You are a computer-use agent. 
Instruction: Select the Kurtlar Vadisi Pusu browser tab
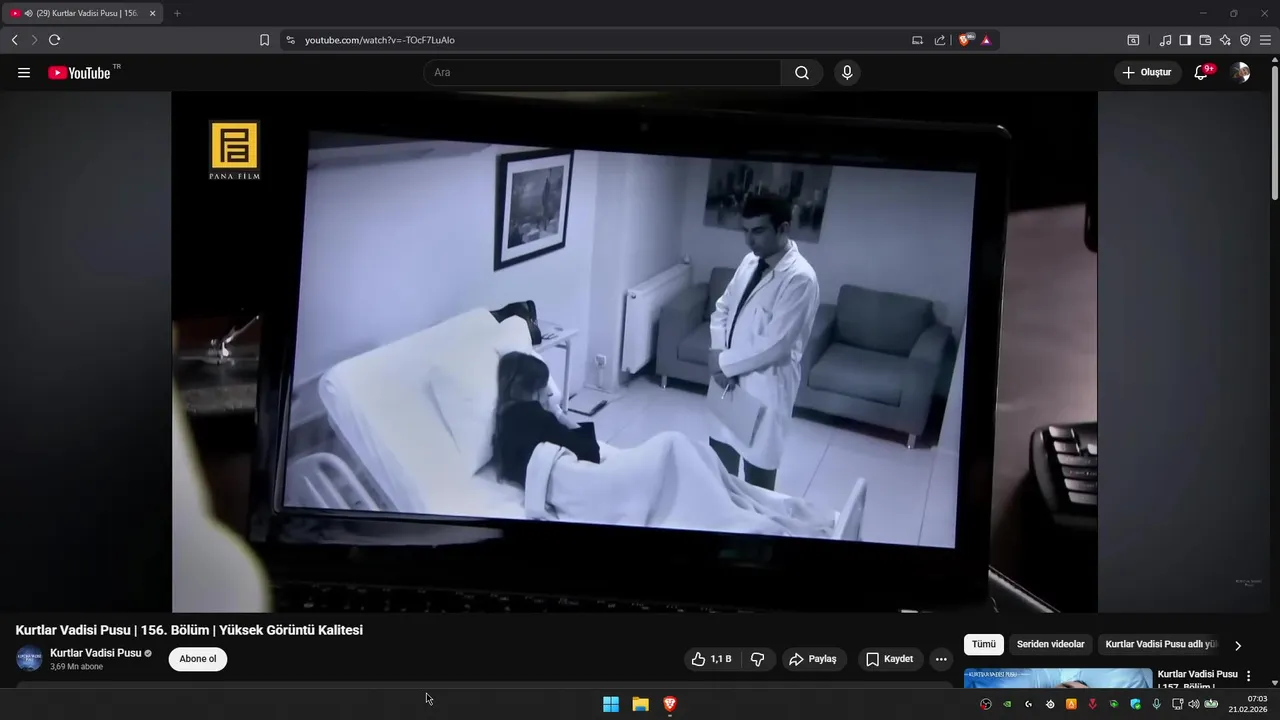tap(80, 13)
